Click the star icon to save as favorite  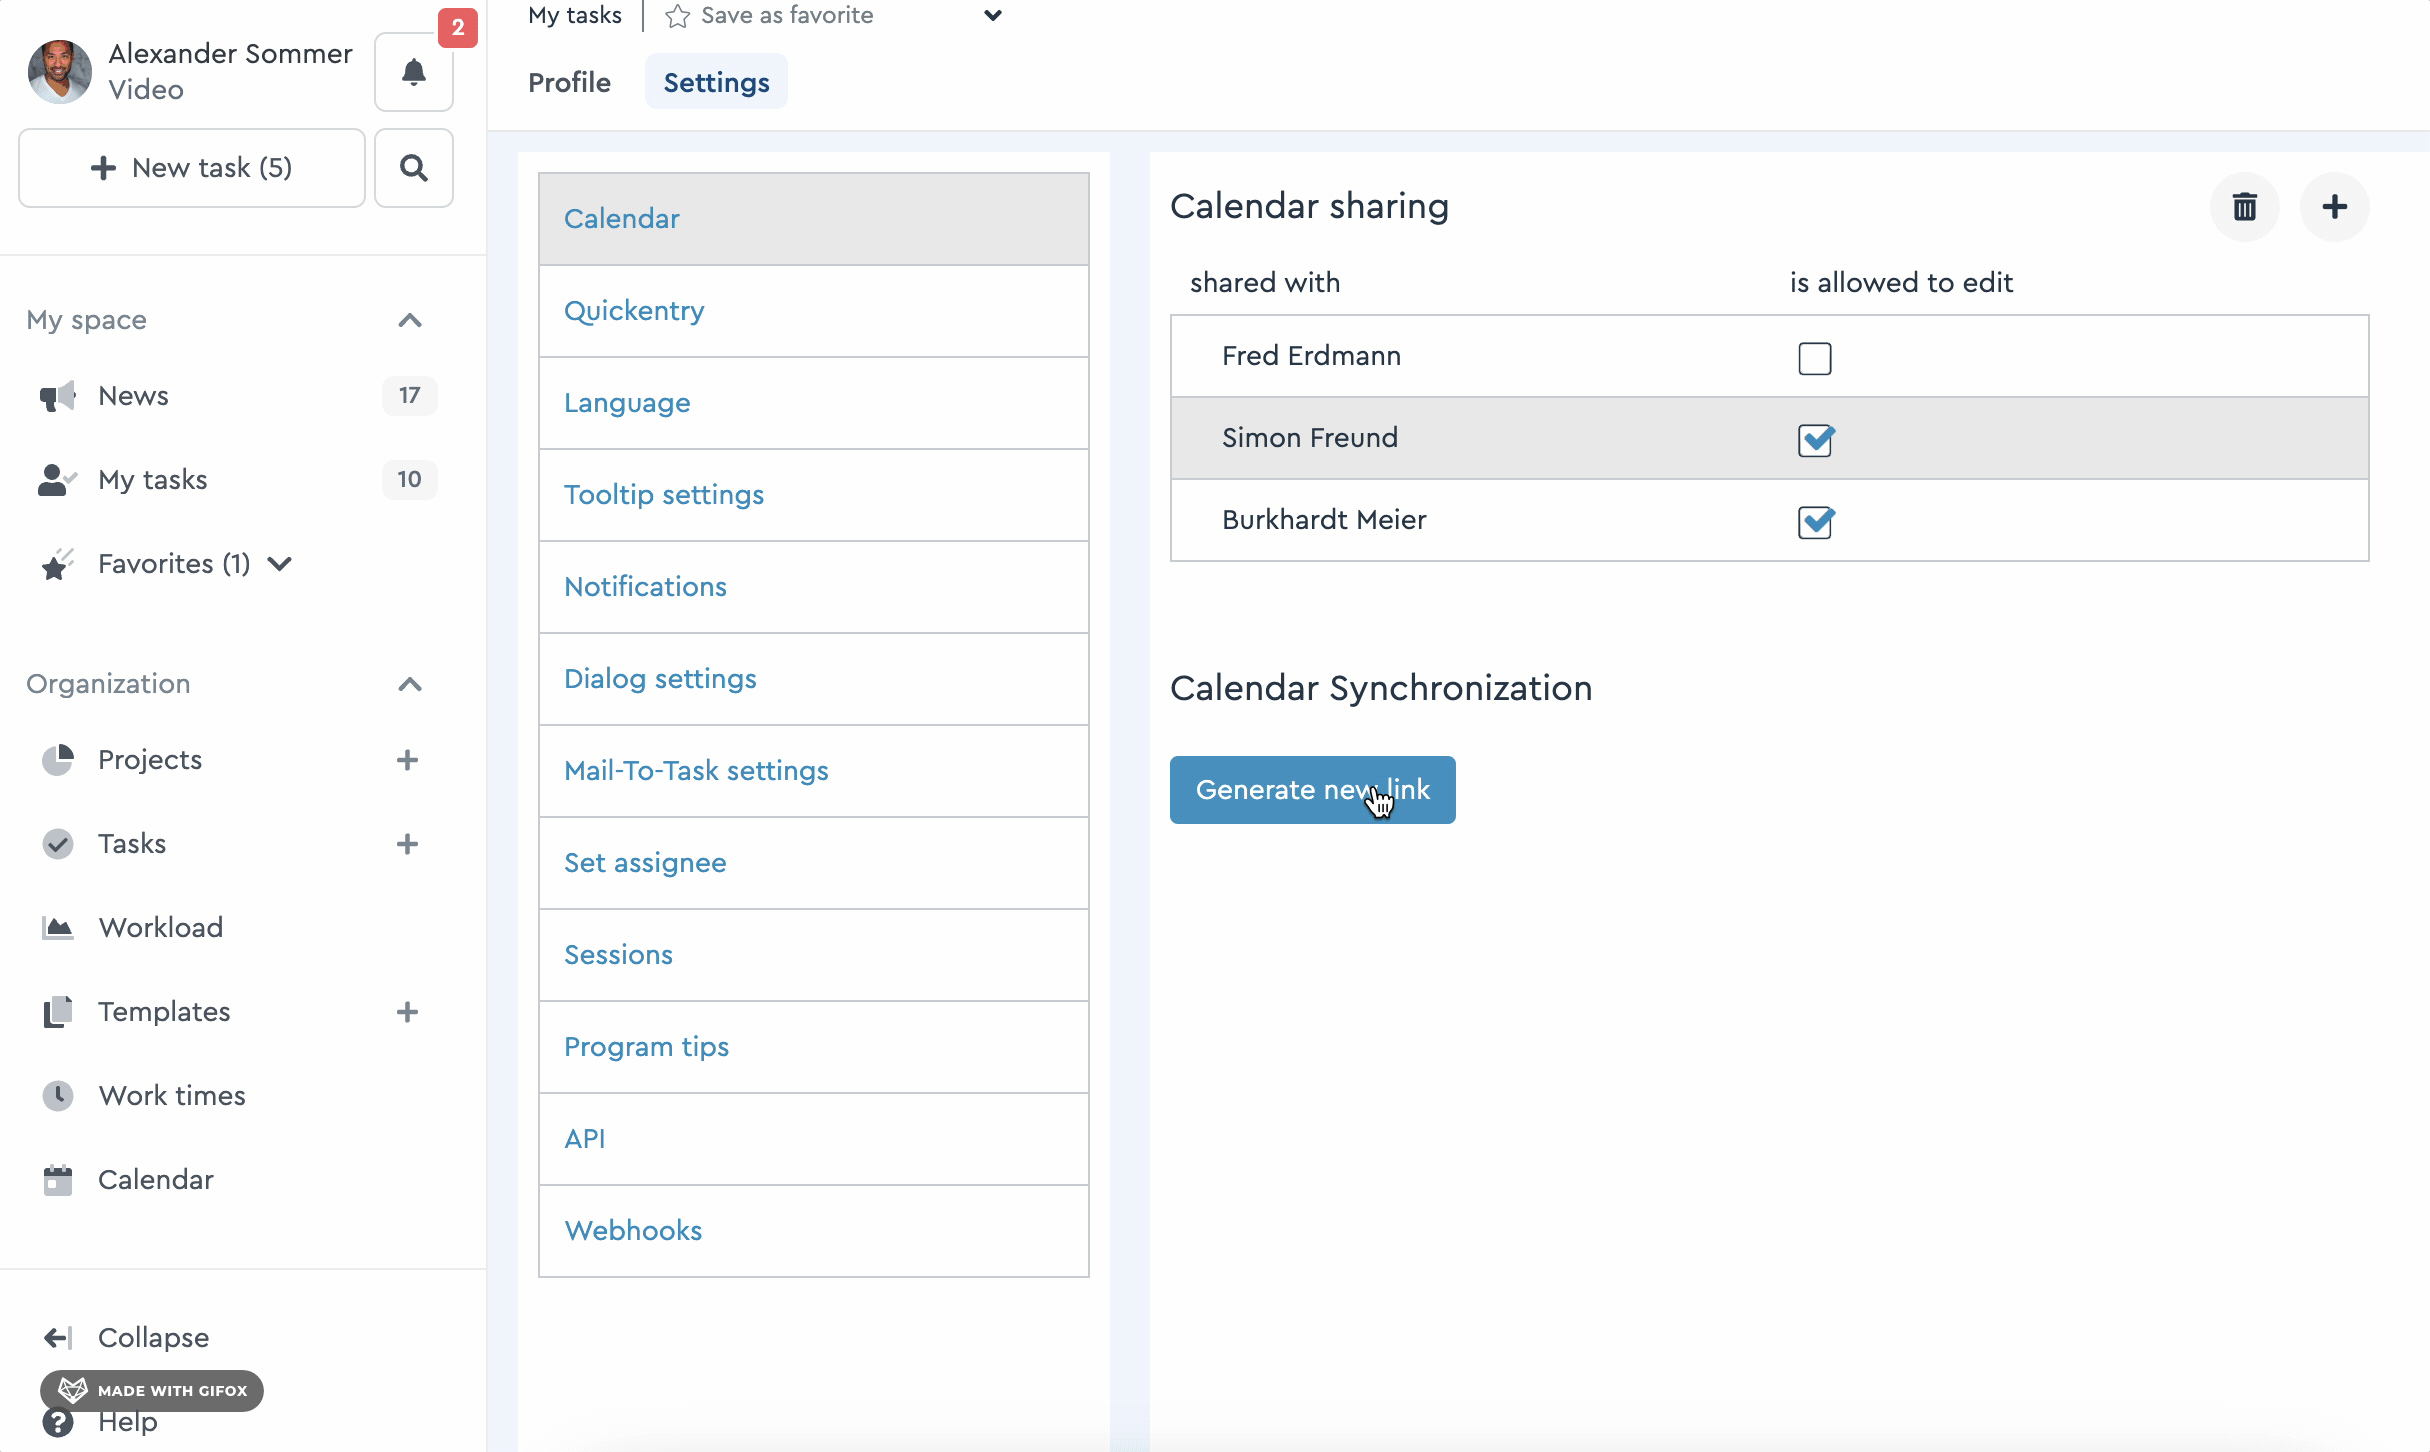pos(677,16)
